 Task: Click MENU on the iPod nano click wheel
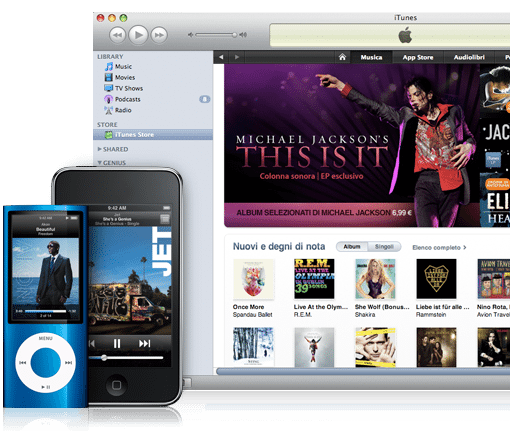coord(45,338)
